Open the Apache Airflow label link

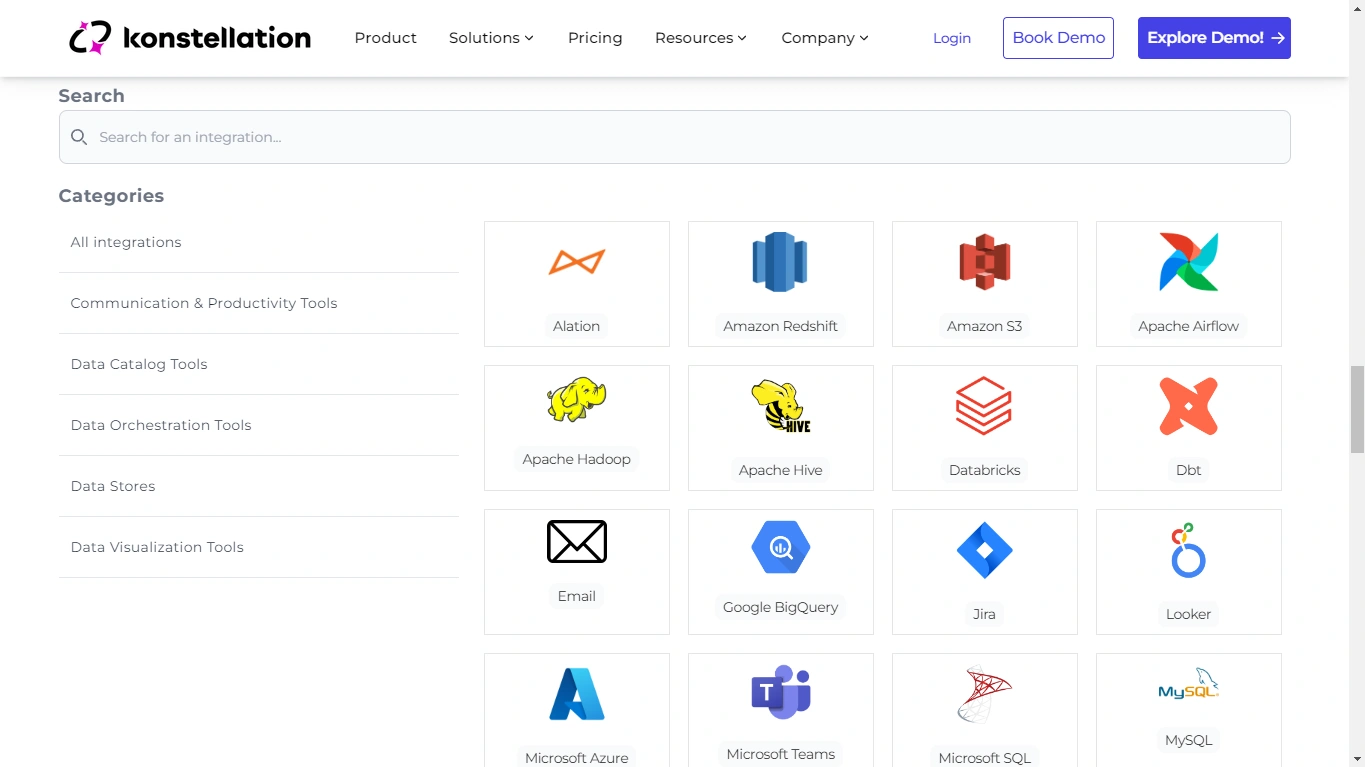point(1188,326)
